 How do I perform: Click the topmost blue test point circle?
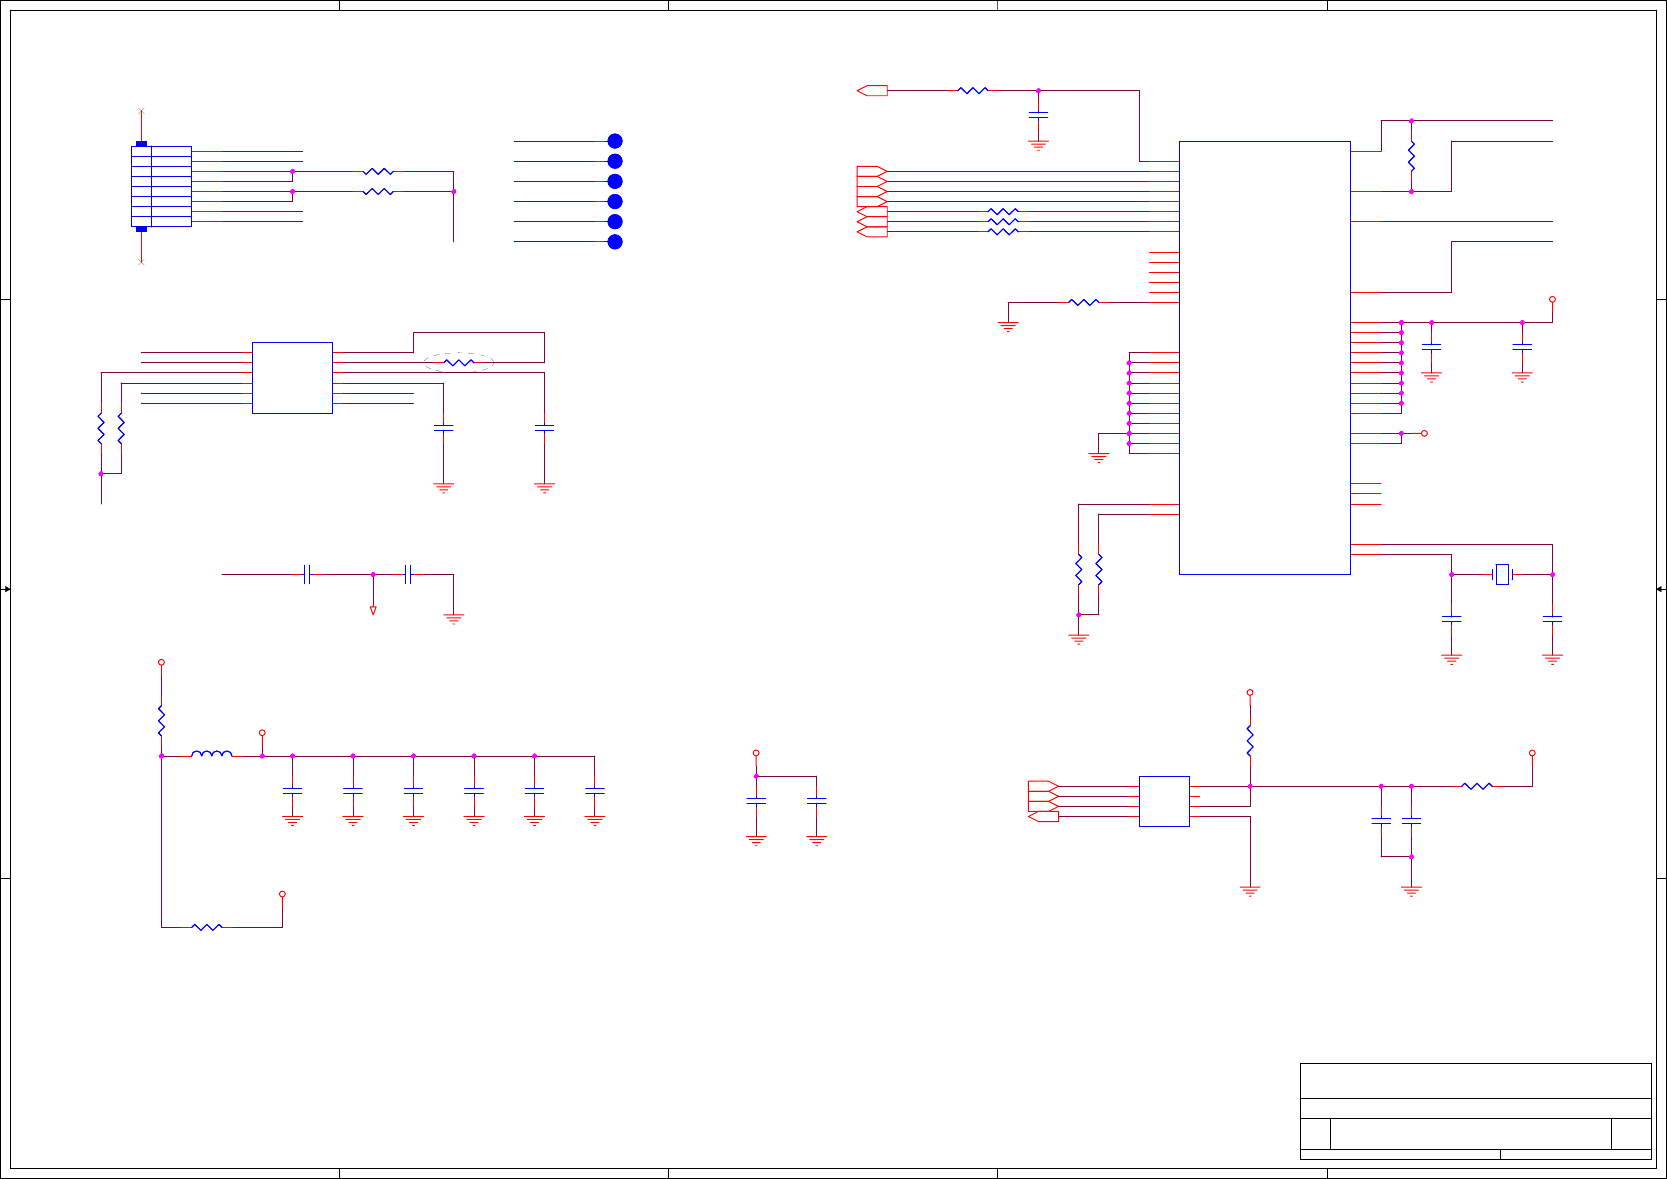point(615,141)
